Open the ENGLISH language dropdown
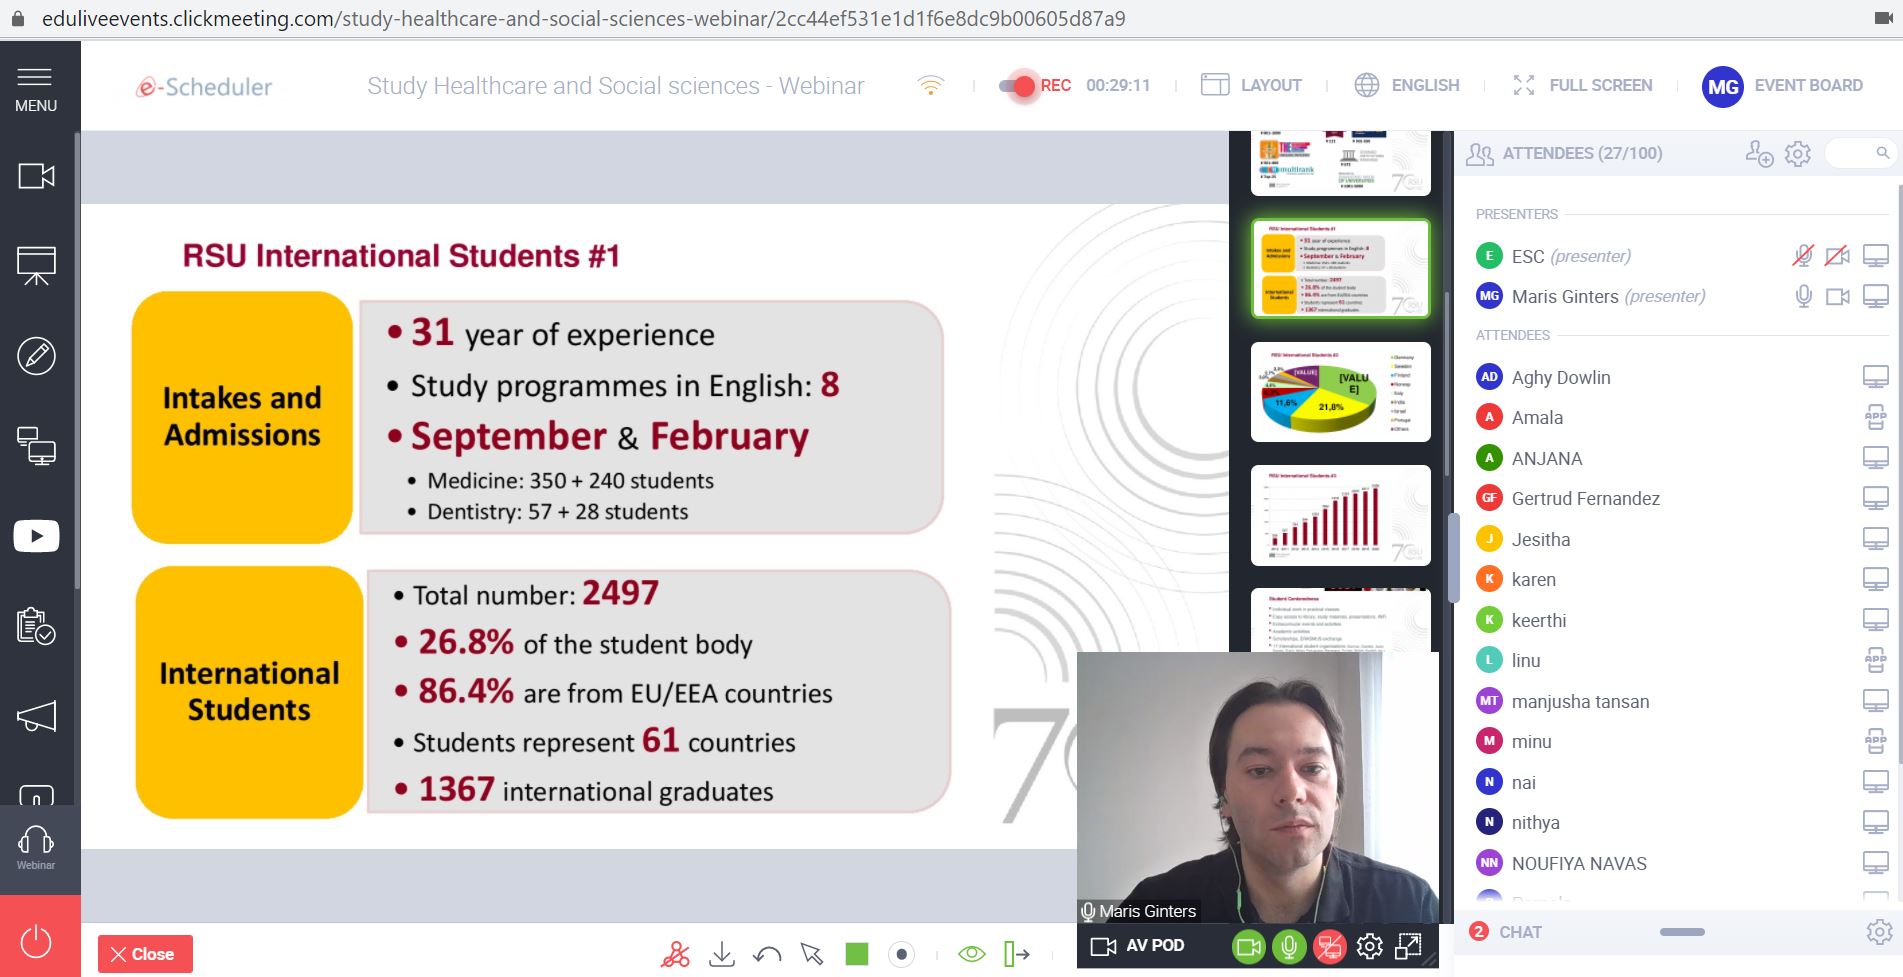 coord(1407,86)
